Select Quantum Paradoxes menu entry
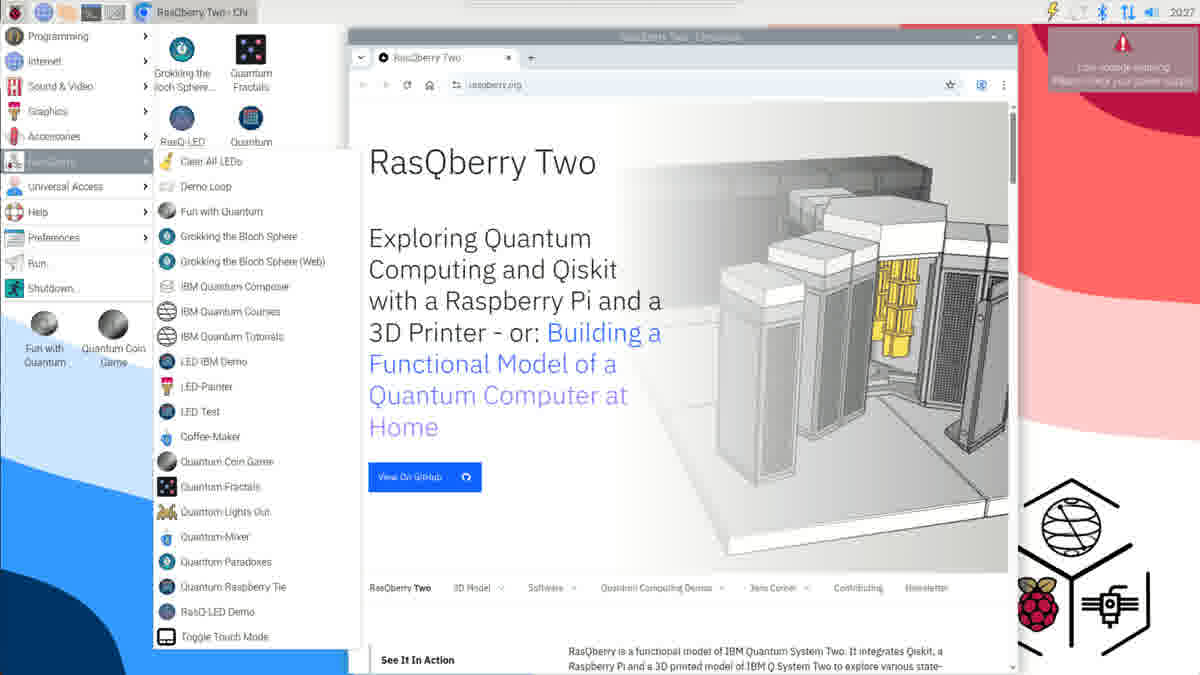 click(x=257, y=561)
